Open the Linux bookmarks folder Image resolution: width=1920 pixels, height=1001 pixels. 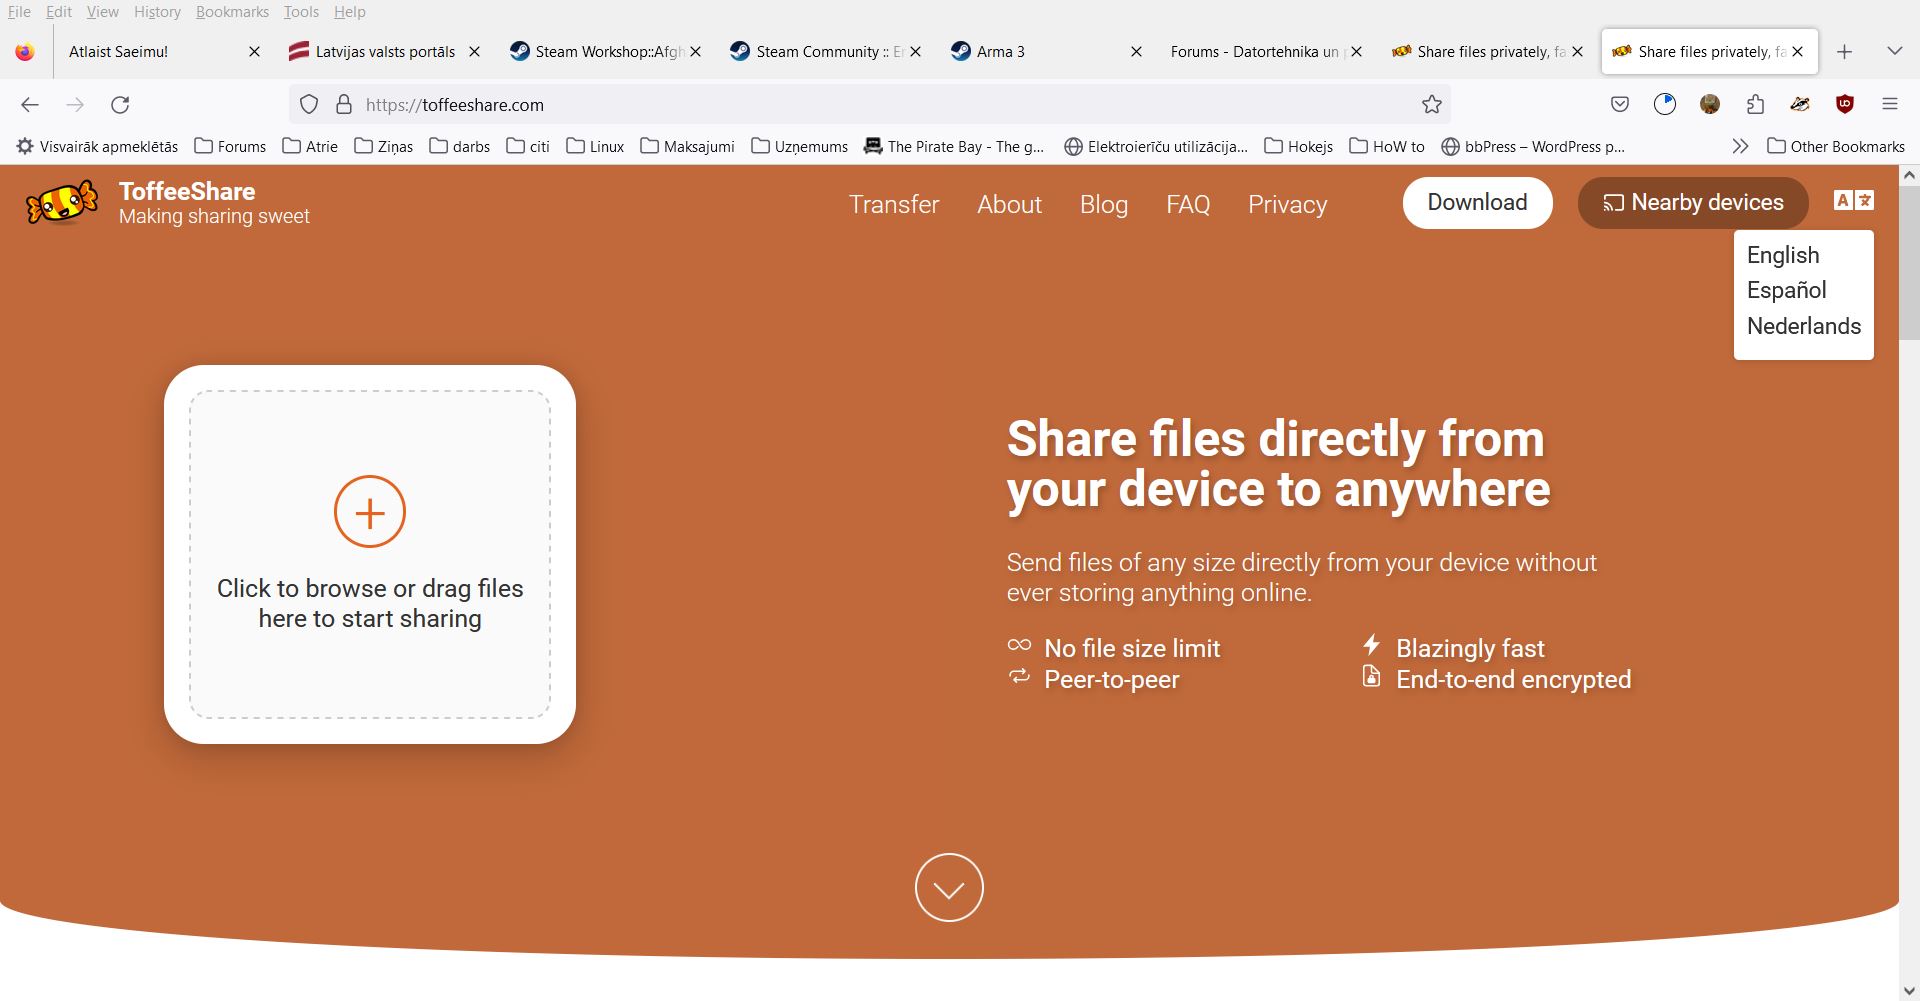(x=595, y=146)
